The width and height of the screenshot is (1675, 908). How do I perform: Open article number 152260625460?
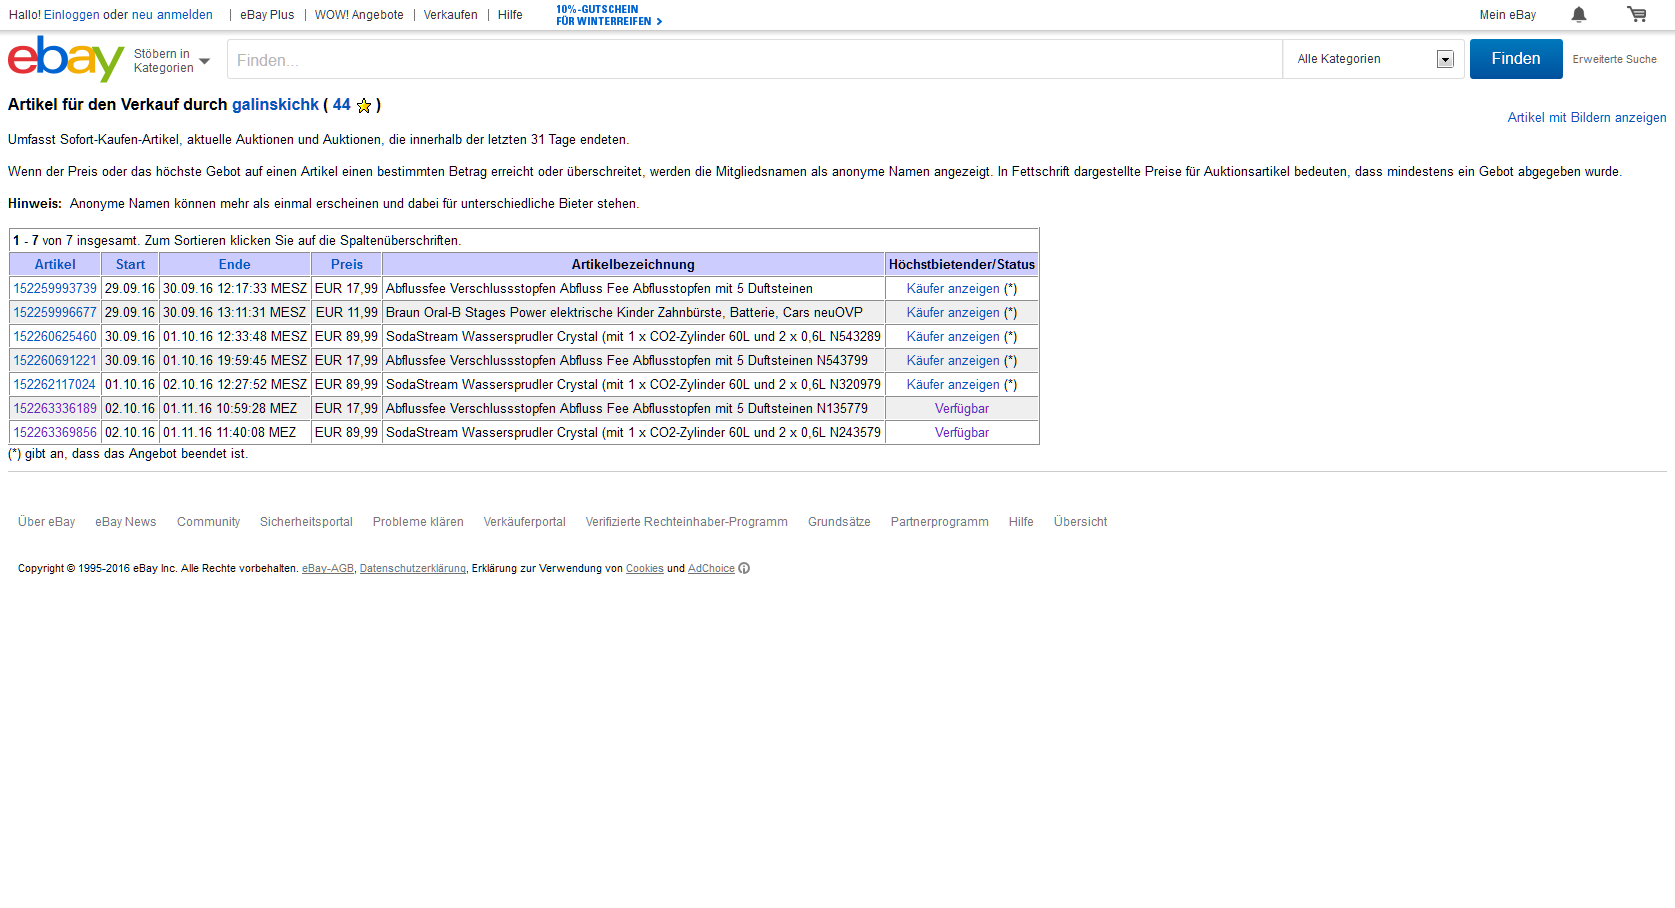[55, 337]
